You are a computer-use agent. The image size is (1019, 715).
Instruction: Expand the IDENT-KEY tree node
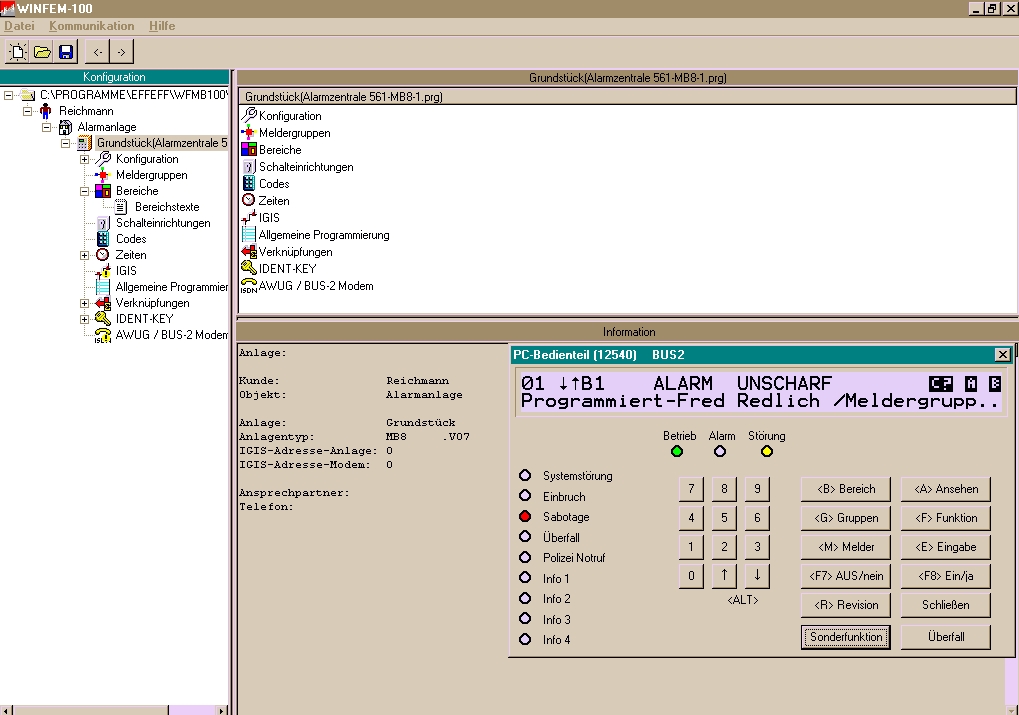85,319
